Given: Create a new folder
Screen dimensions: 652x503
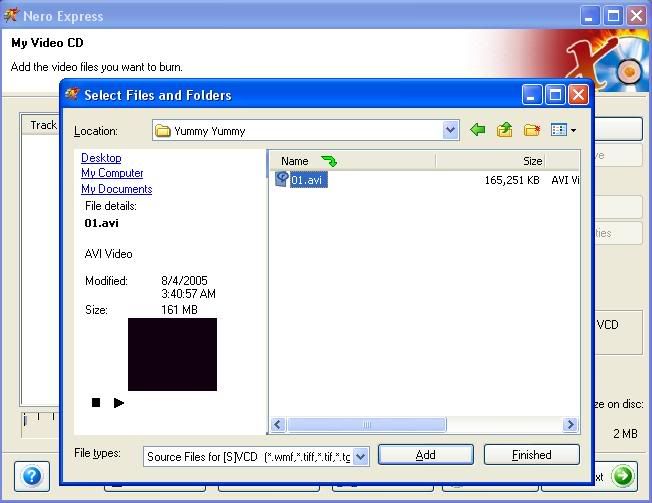Looking at the screenshot, I should pos(531,130).
